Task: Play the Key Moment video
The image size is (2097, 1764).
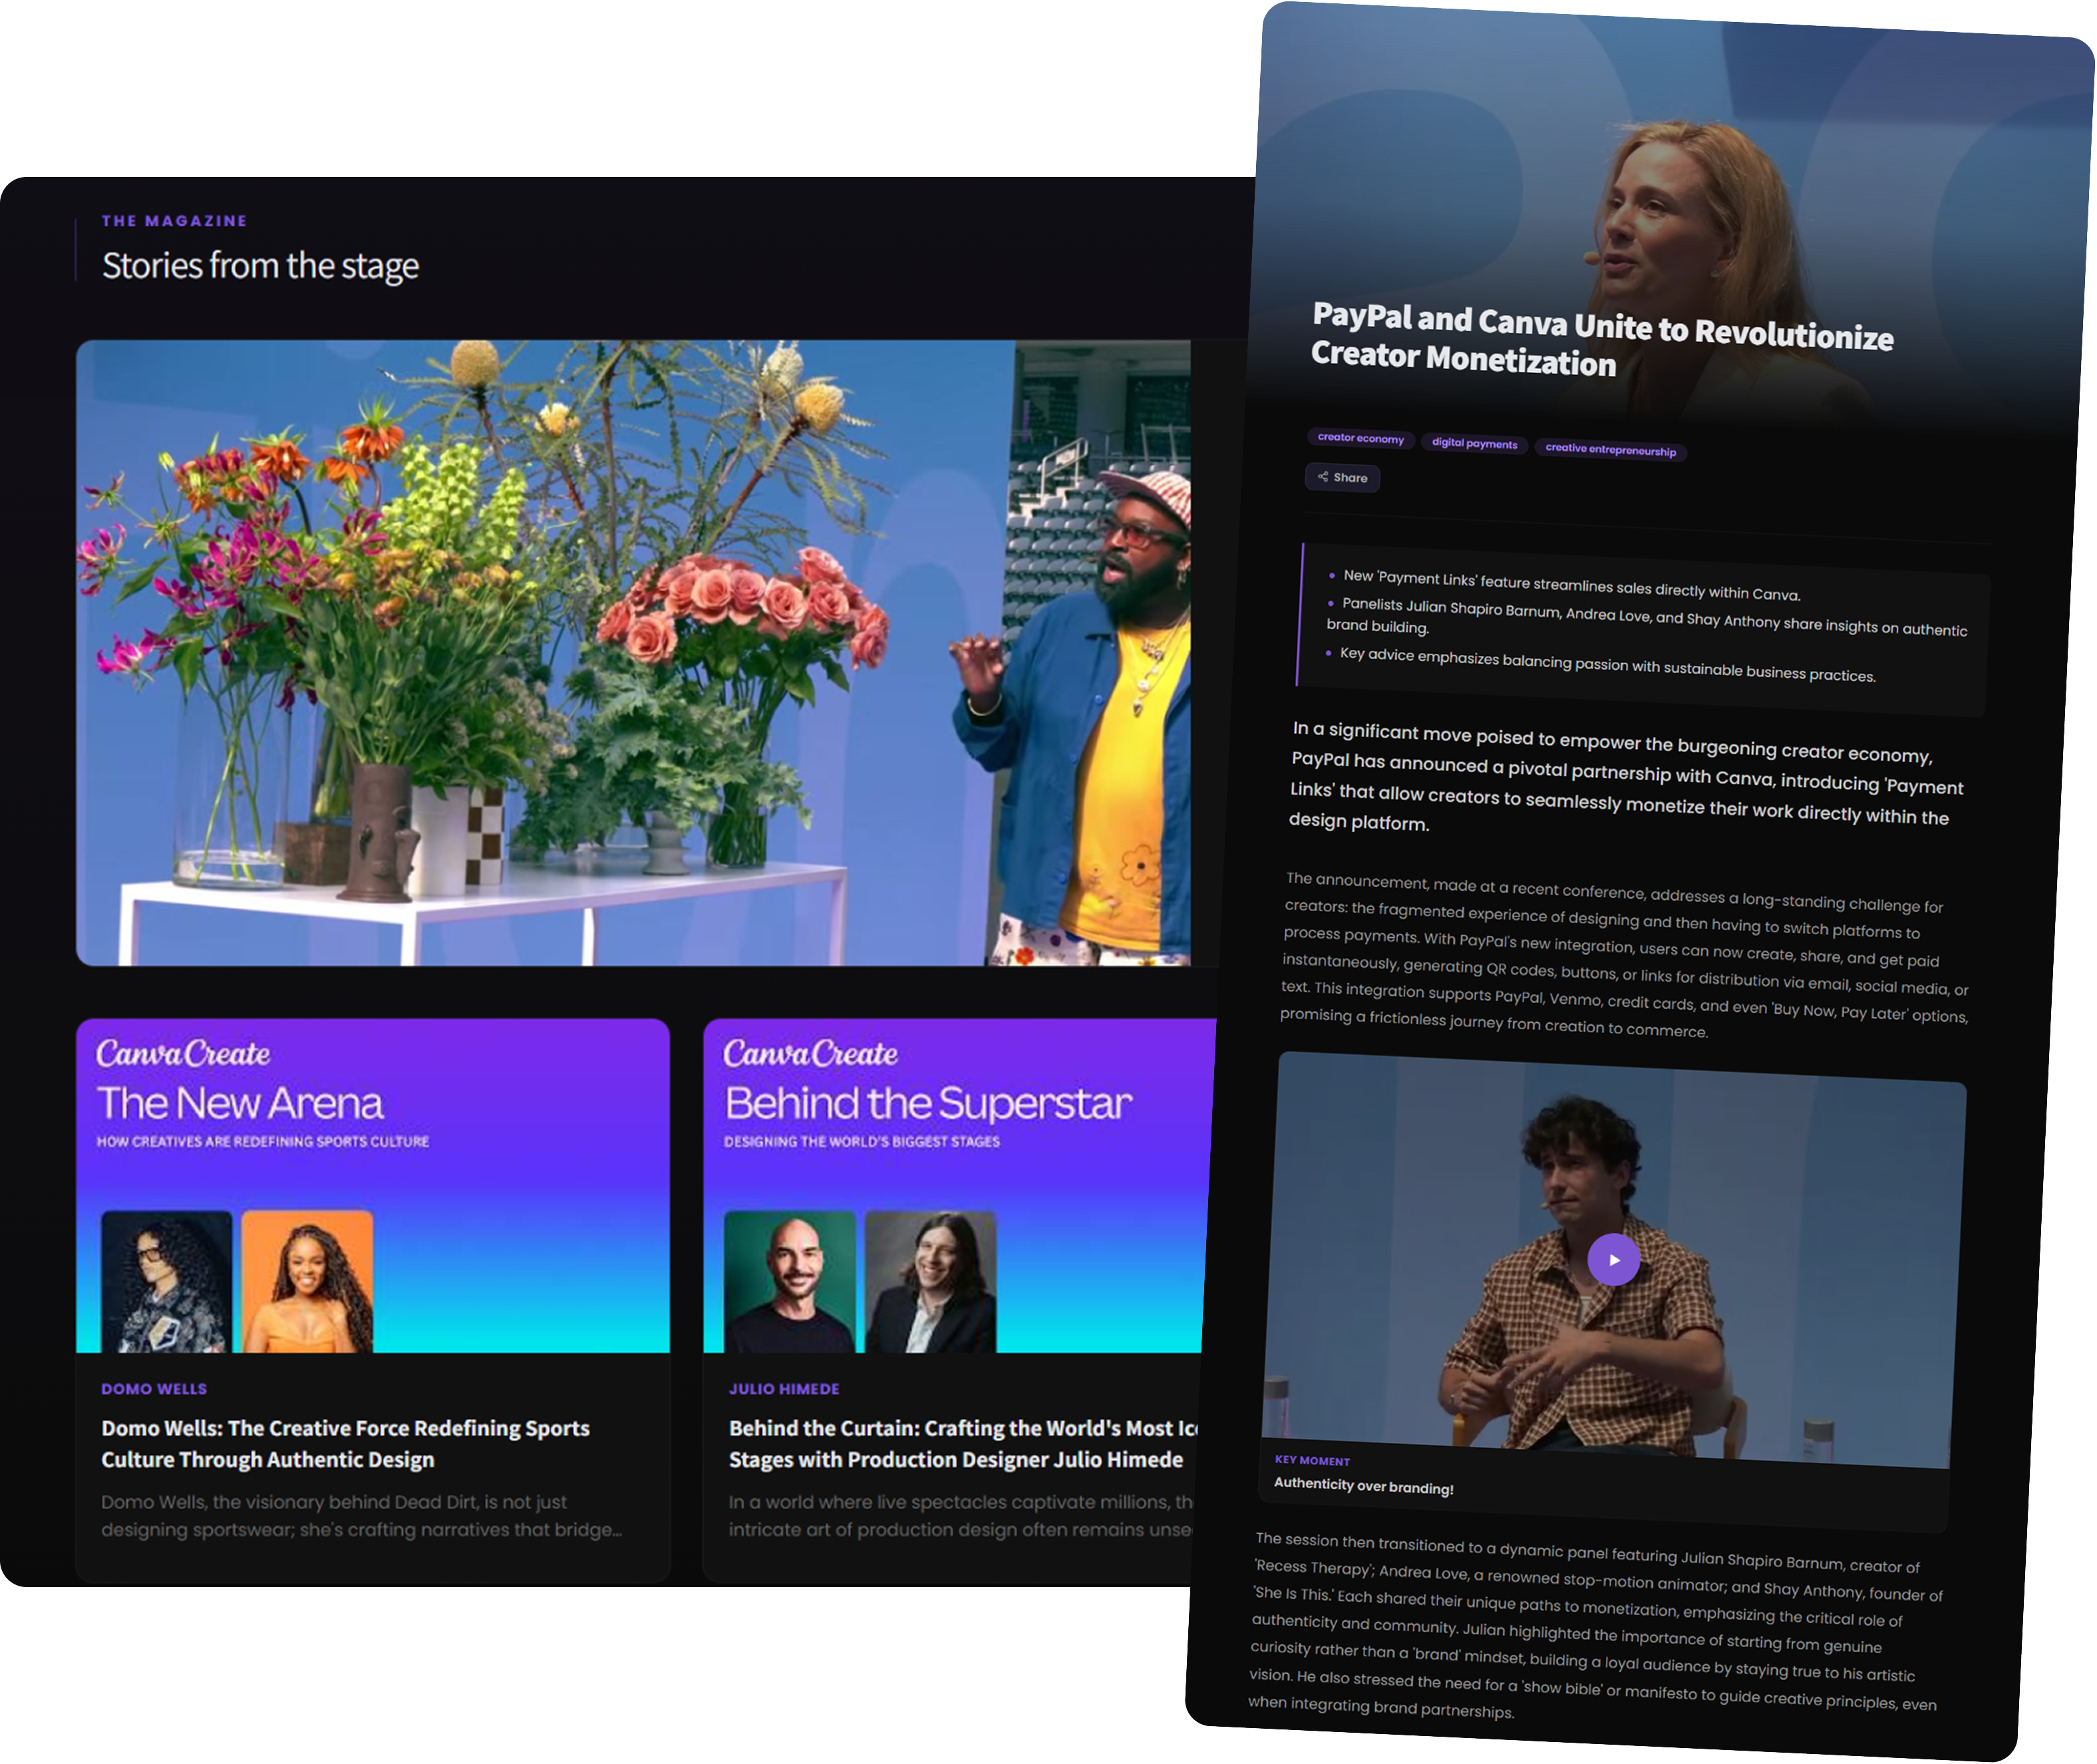Action: click(x=1613, y=1260)
